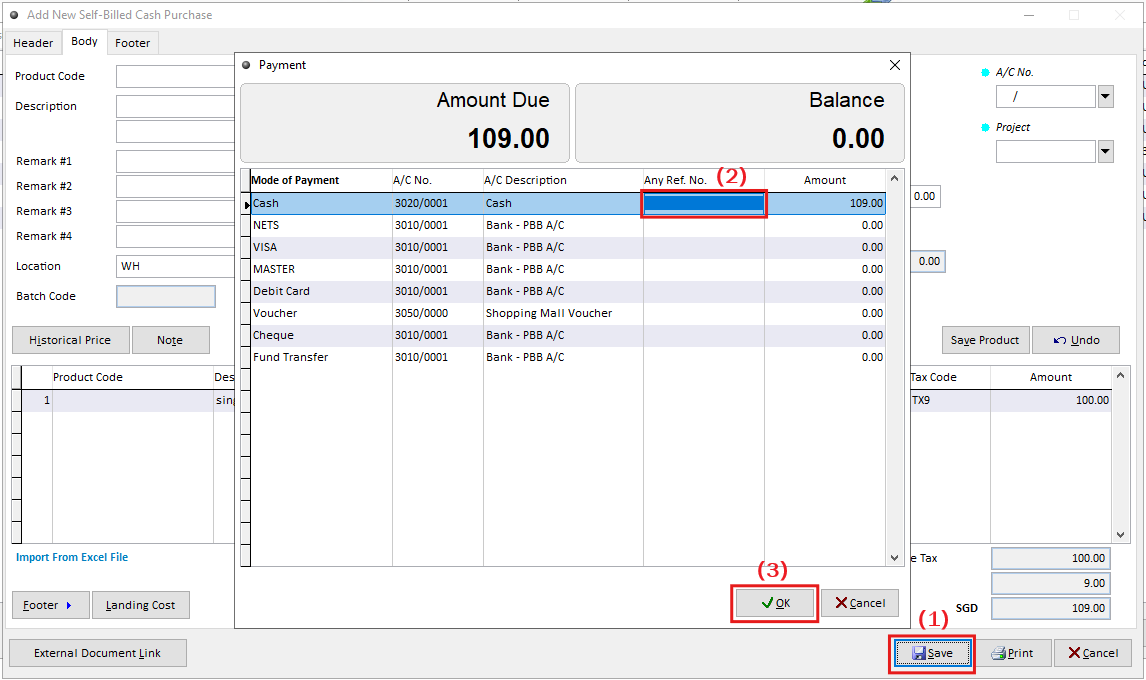The width and height of the screenshot is (1146, 680).
Task: Click the row indicator arrow beside Cash
Action: (x=246, y=204)
